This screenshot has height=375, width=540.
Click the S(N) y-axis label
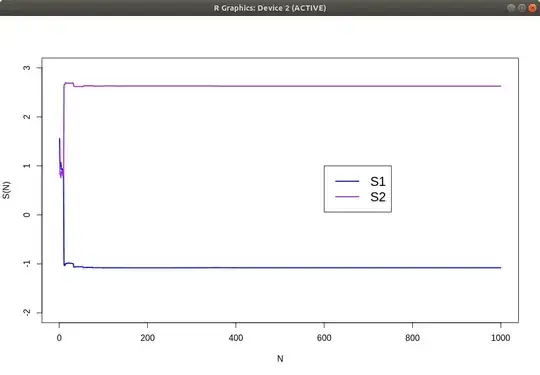click(6, 190)
